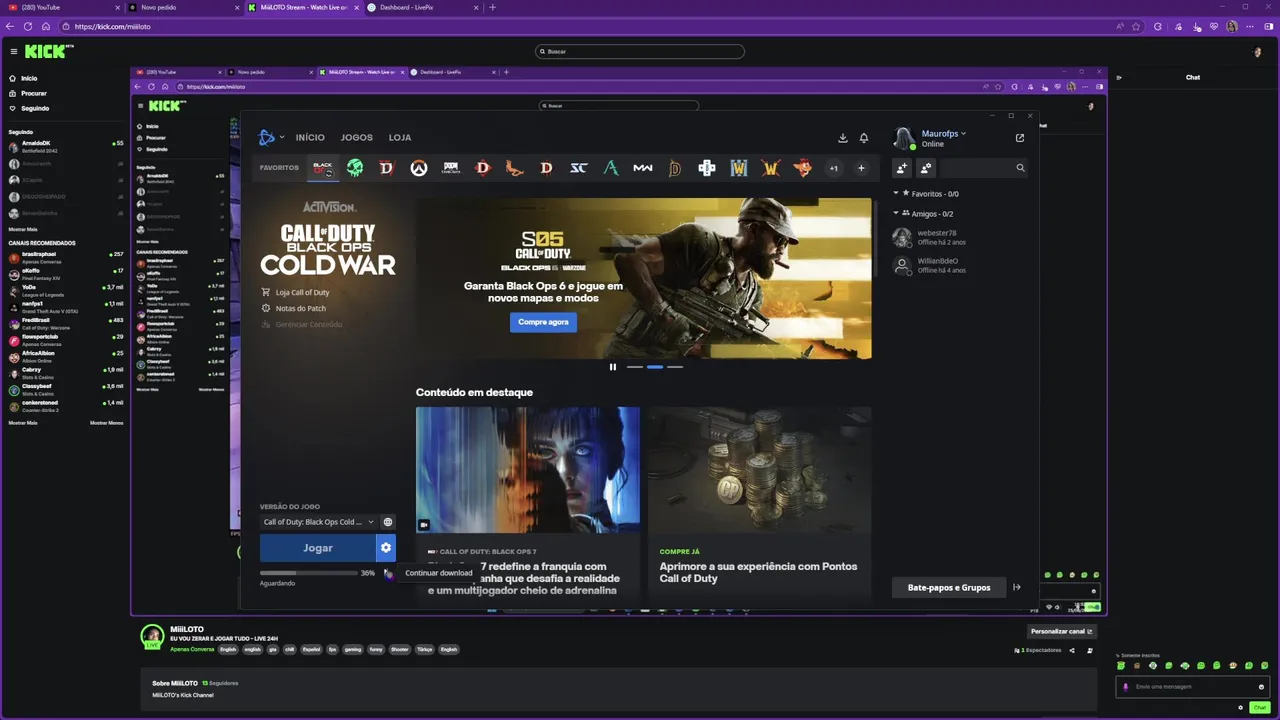Image resolution: width=1280 pixels, height=720 pixels.
Task: Open the Kick hamburger menu
Action: 14,51
